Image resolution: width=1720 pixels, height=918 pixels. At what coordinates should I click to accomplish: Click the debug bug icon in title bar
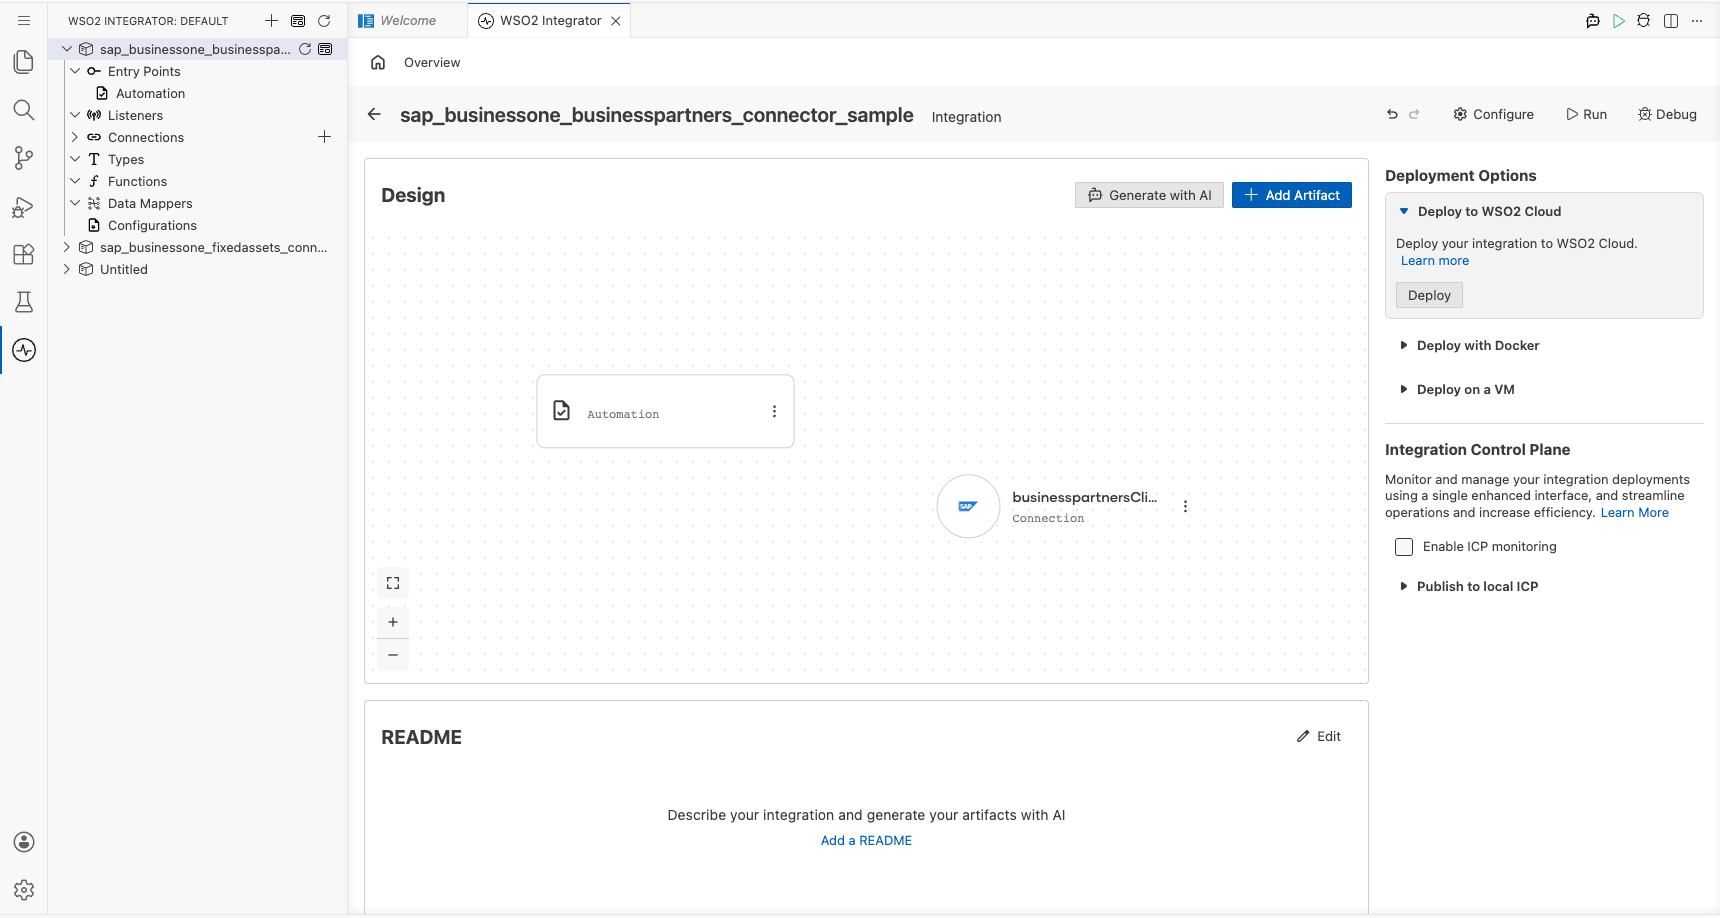(x=1644, y=21)
